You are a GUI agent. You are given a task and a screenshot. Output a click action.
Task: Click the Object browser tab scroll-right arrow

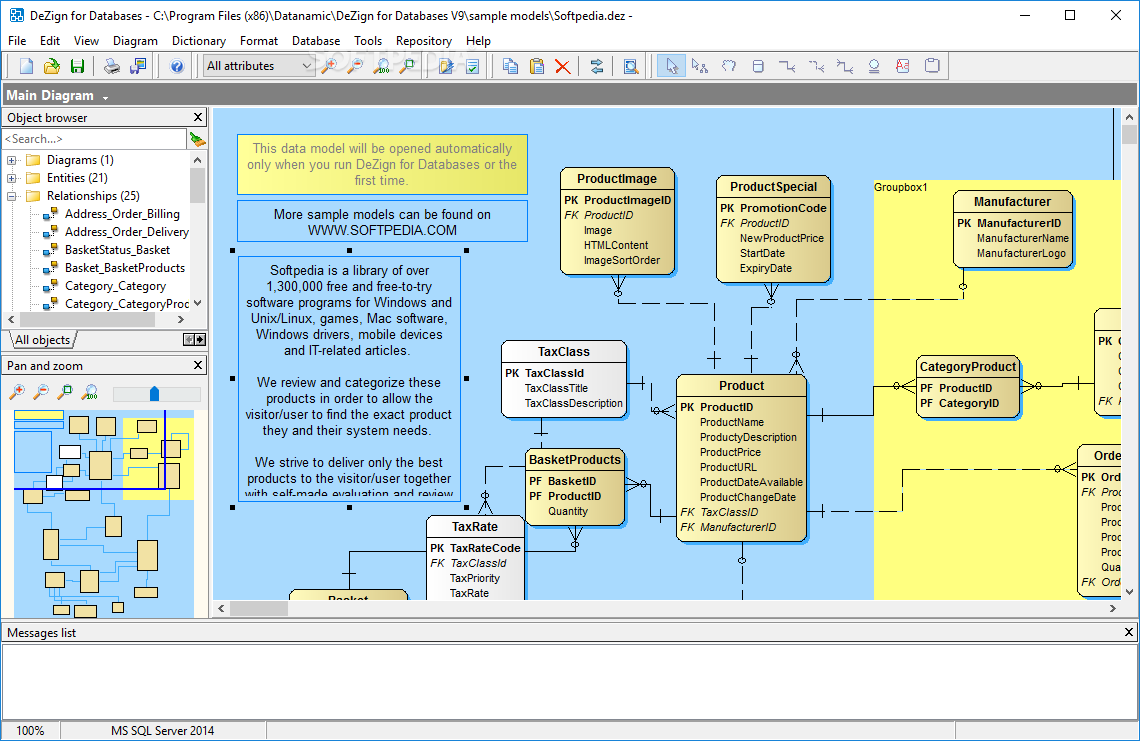[x=201, y=340]
